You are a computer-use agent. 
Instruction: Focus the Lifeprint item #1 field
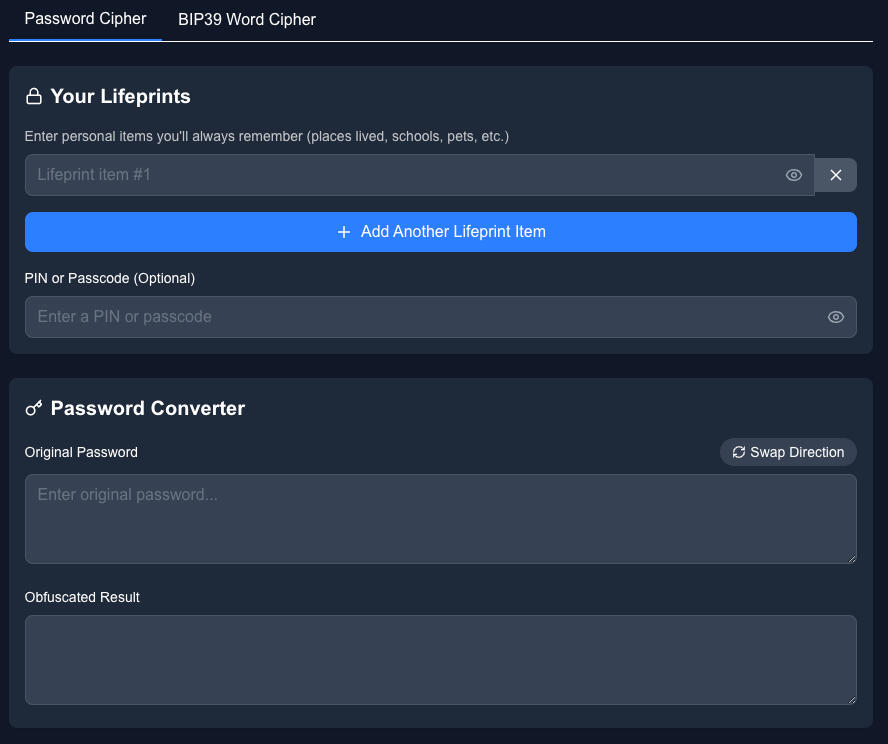pos(400,175)
